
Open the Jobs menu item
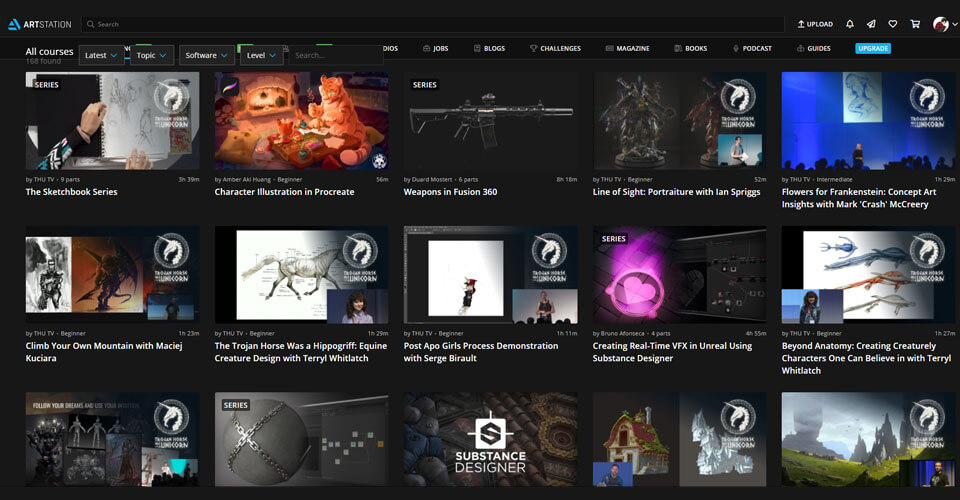pyautogui.click(x=435, y=48)
